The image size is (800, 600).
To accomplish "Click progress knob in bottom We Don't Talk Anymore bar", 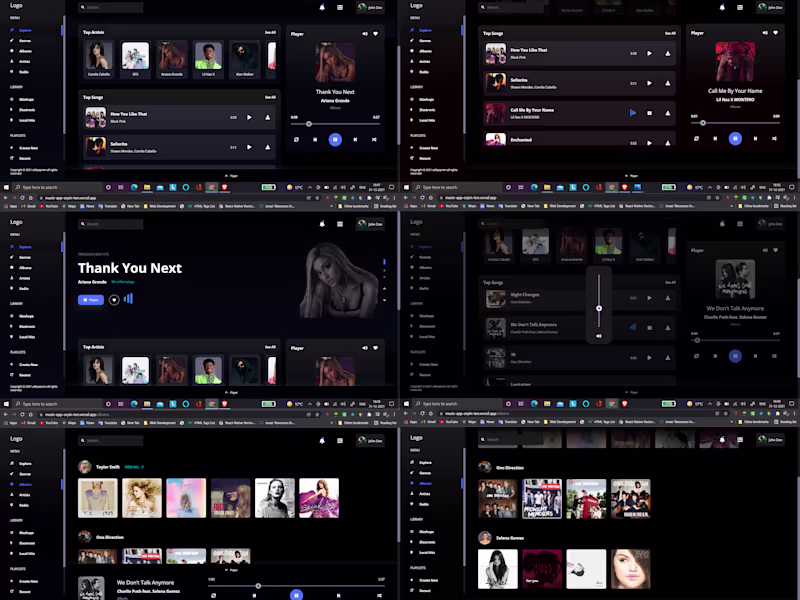I will click(258, 586).
